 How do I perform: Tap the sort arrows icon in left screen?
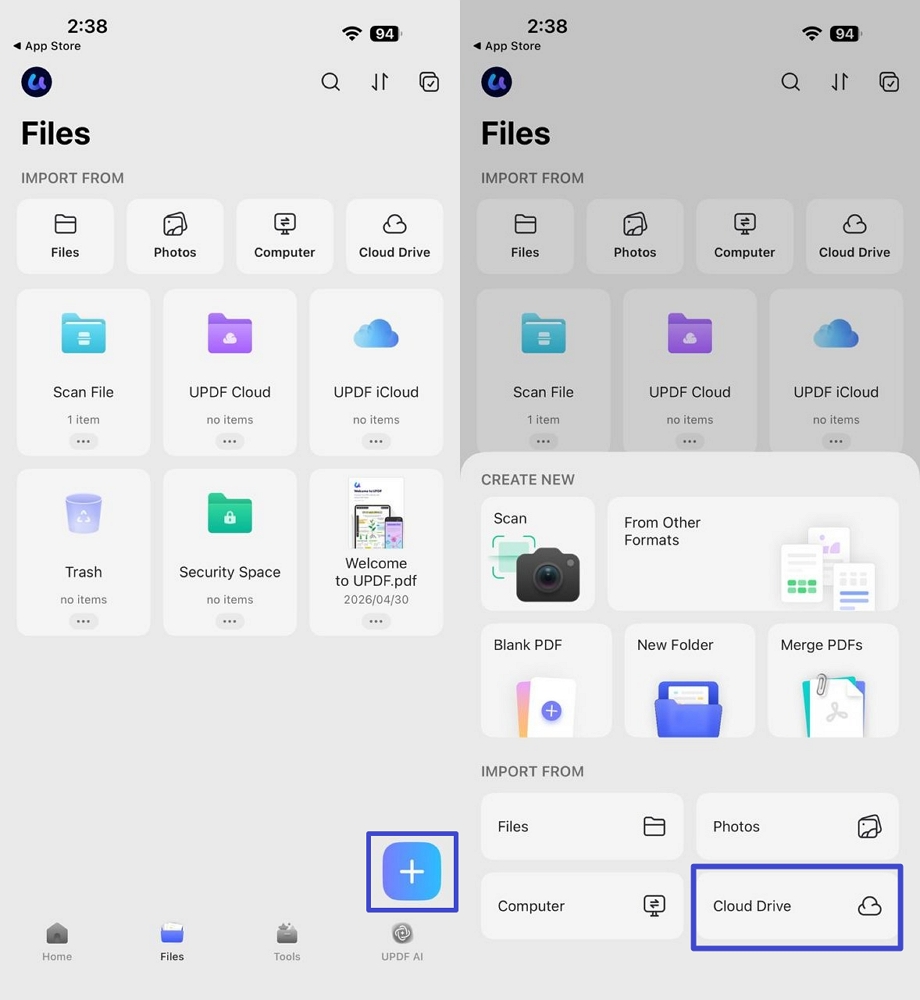tap(380, 82)
